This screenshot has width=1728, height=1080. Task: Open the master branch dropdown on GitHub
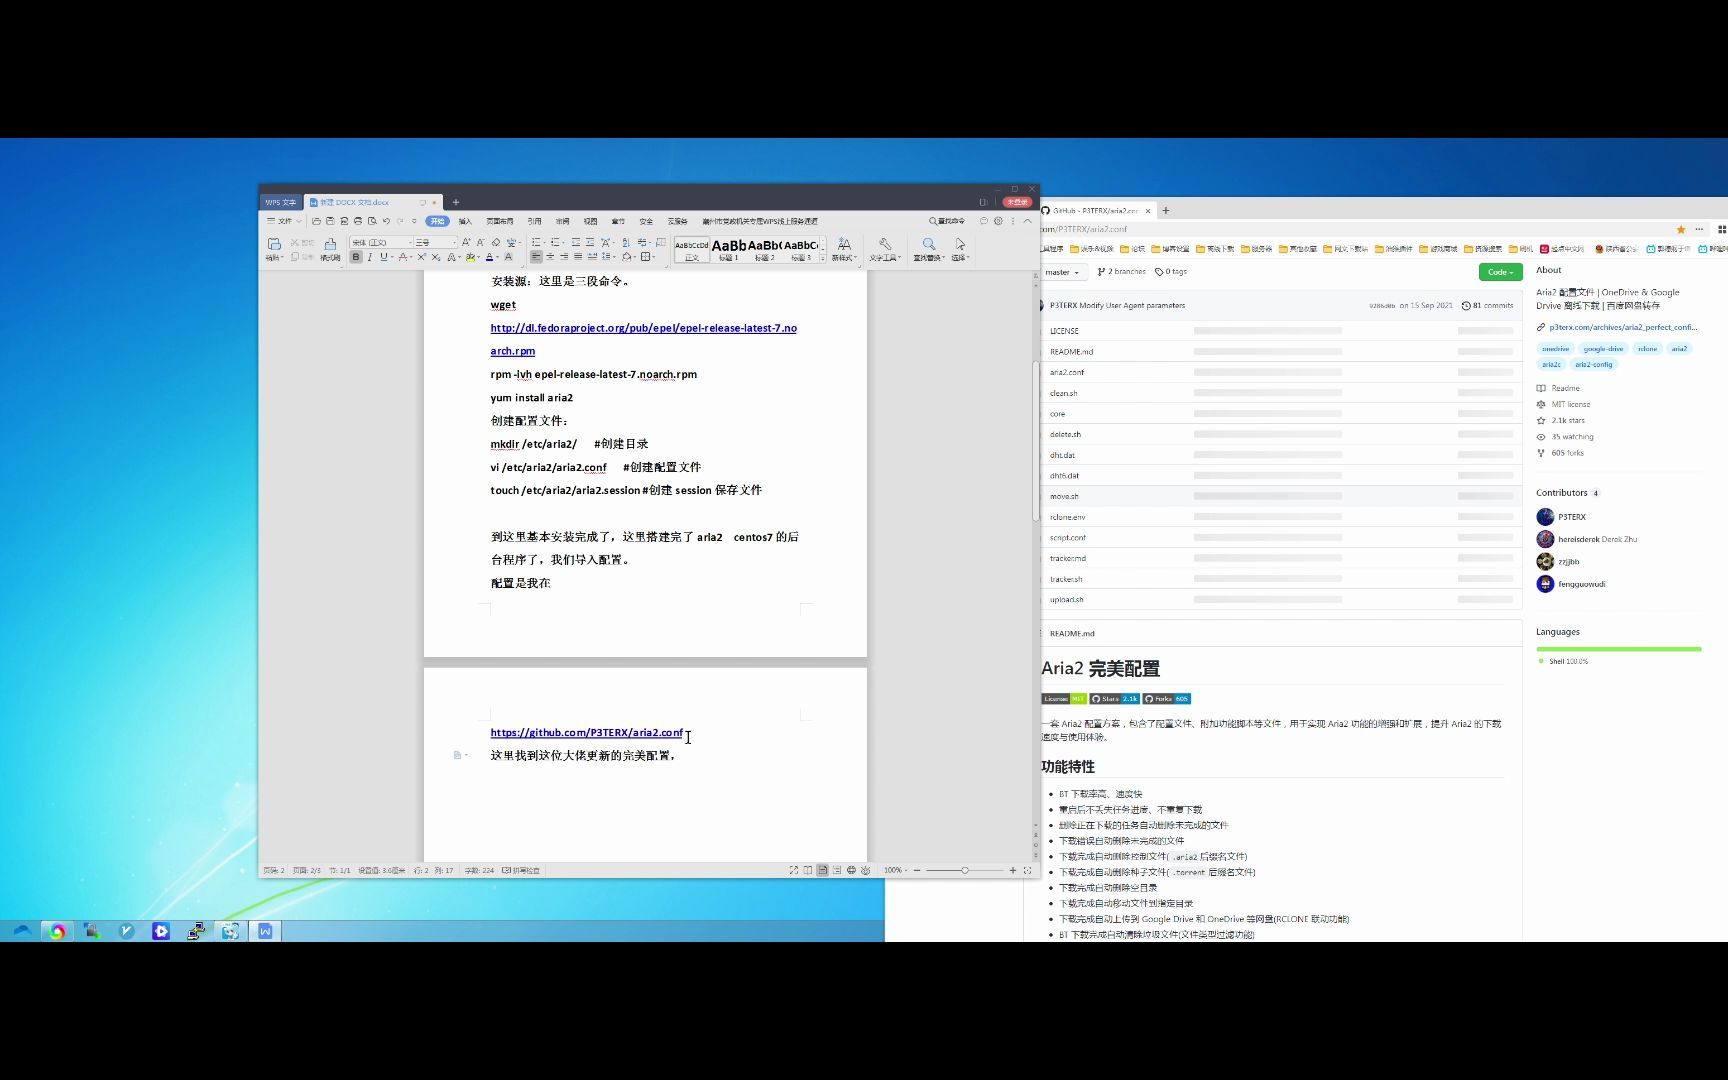pyautogui.click(x=1062, y=271)
